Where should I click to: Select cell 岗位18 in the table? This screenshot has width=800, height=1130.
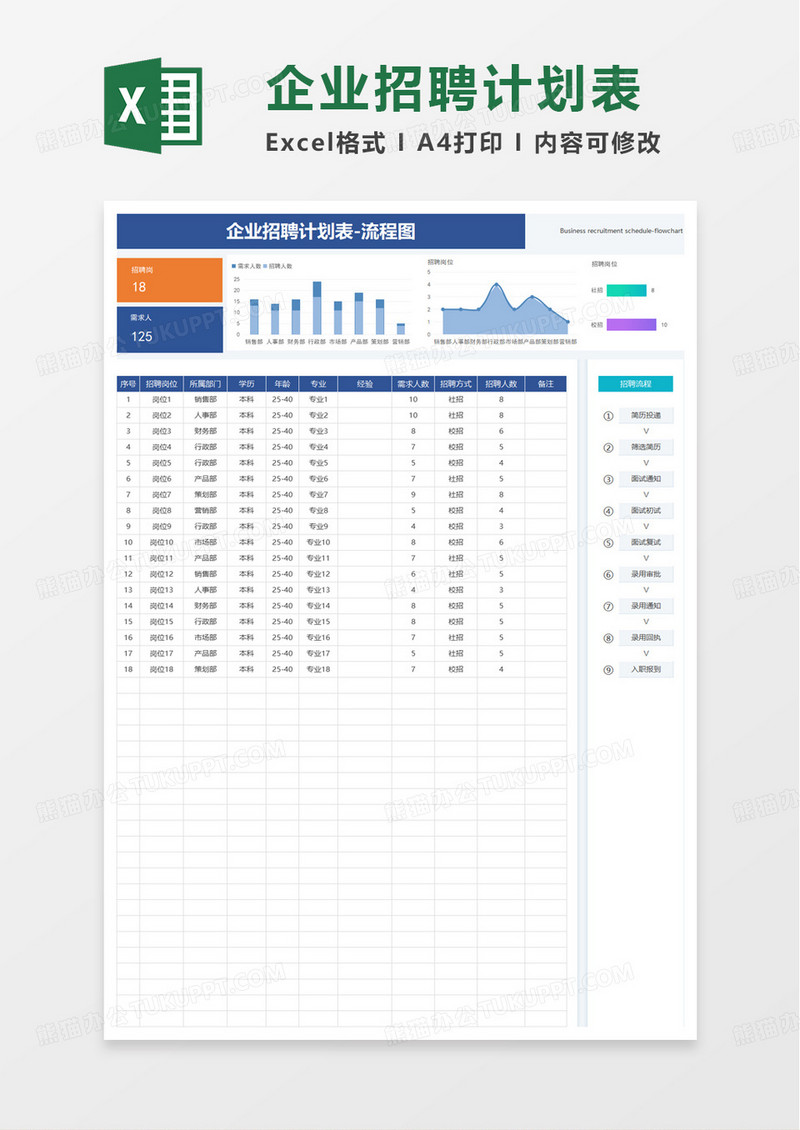(x=161, y=669)
